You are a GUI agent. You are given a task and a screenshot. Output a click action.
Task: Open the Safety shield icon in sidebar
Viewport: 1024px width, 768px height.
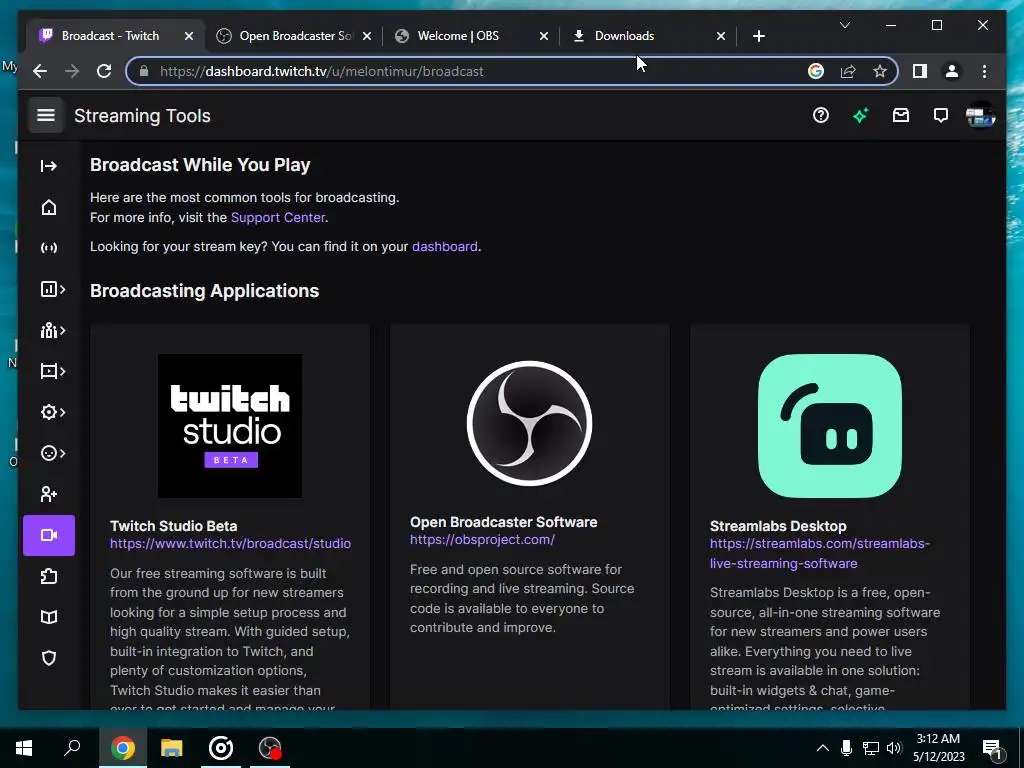pos(49,658)
